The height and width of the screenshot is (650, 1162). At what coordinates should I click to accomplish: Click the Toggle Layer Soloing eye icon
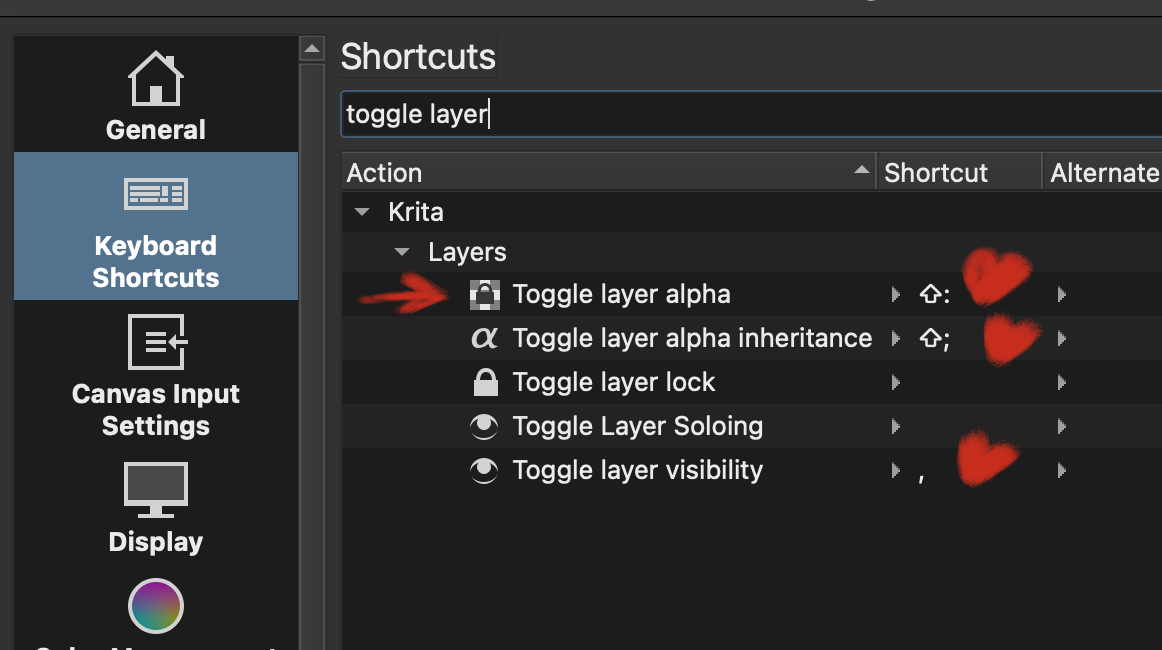coord(484,427)
